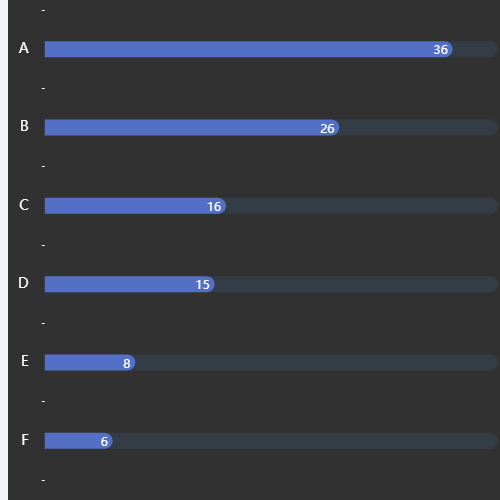Image resolution: width=500 pixels, height=500 pixels.
Task: Click the axis label E
Action: pos(25,361)
